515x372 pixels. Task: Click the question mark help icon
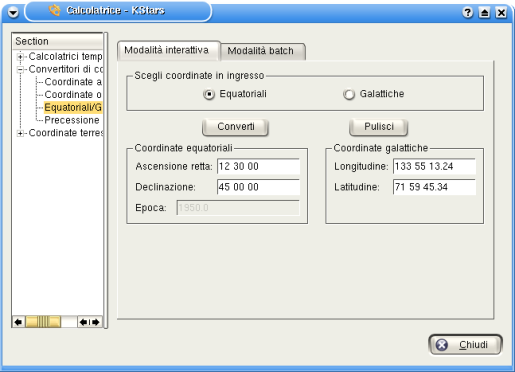tap(468, 13)
